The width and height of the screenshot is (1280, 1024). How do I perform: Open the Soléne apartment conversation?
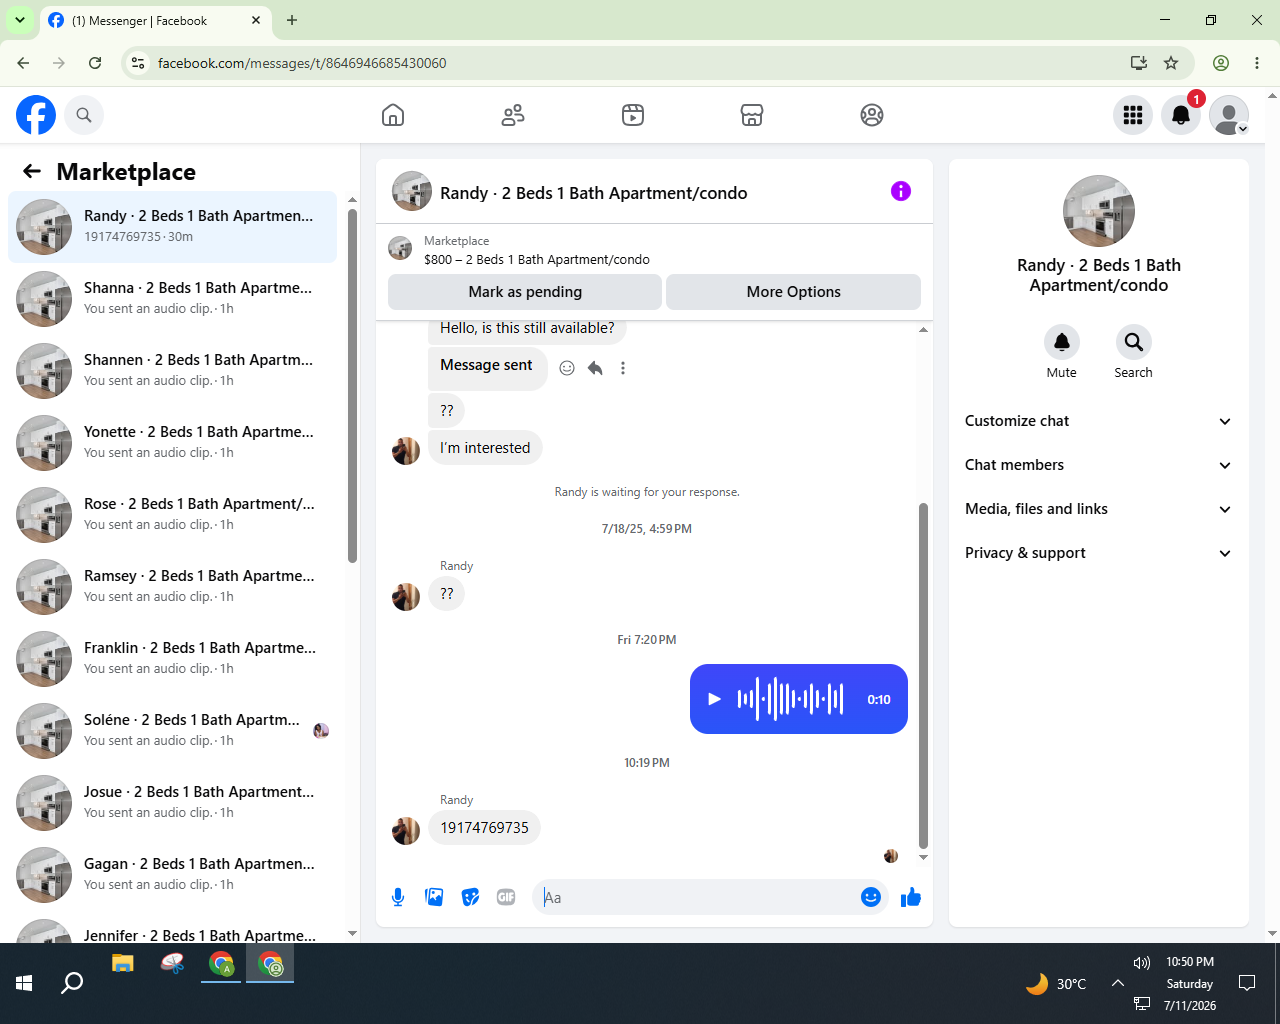point(173,731)
